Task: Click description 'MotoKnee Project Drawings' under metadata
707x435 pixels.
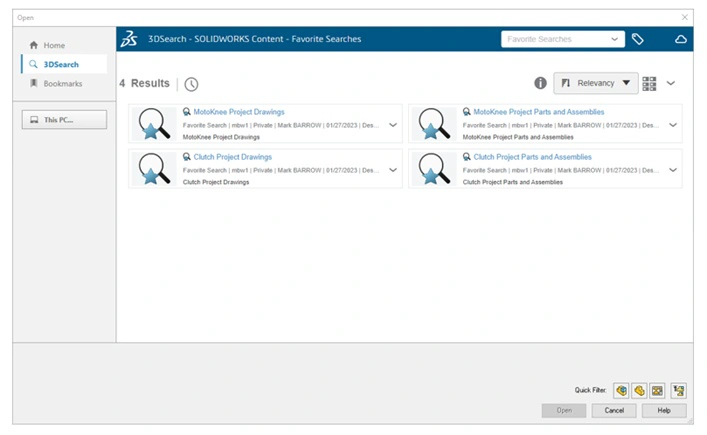Action: 221,137
